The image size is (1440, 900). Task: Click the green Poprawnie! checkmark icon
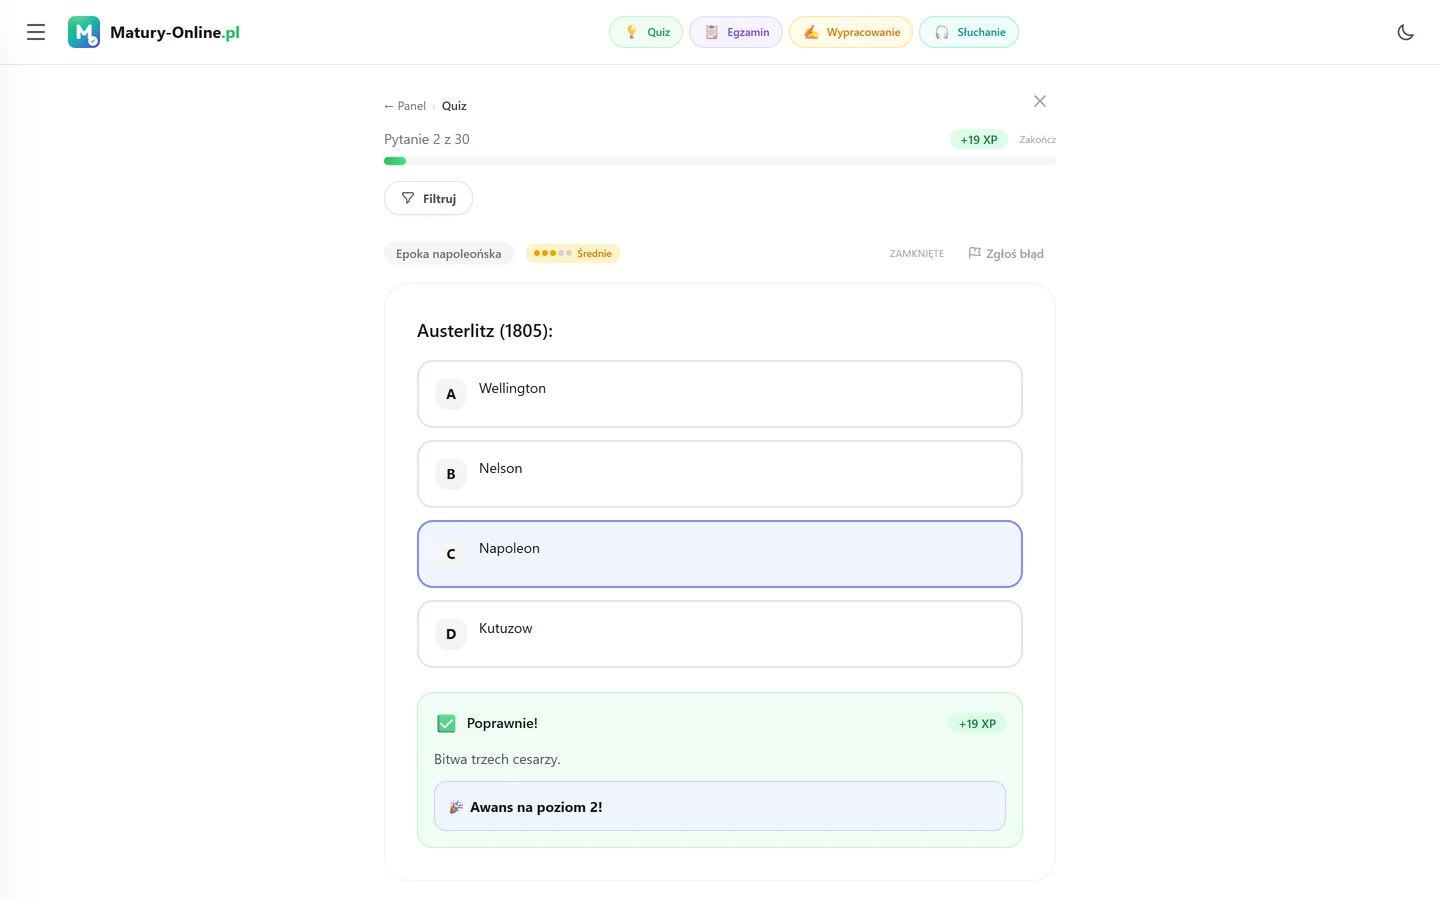pos(446,723)
